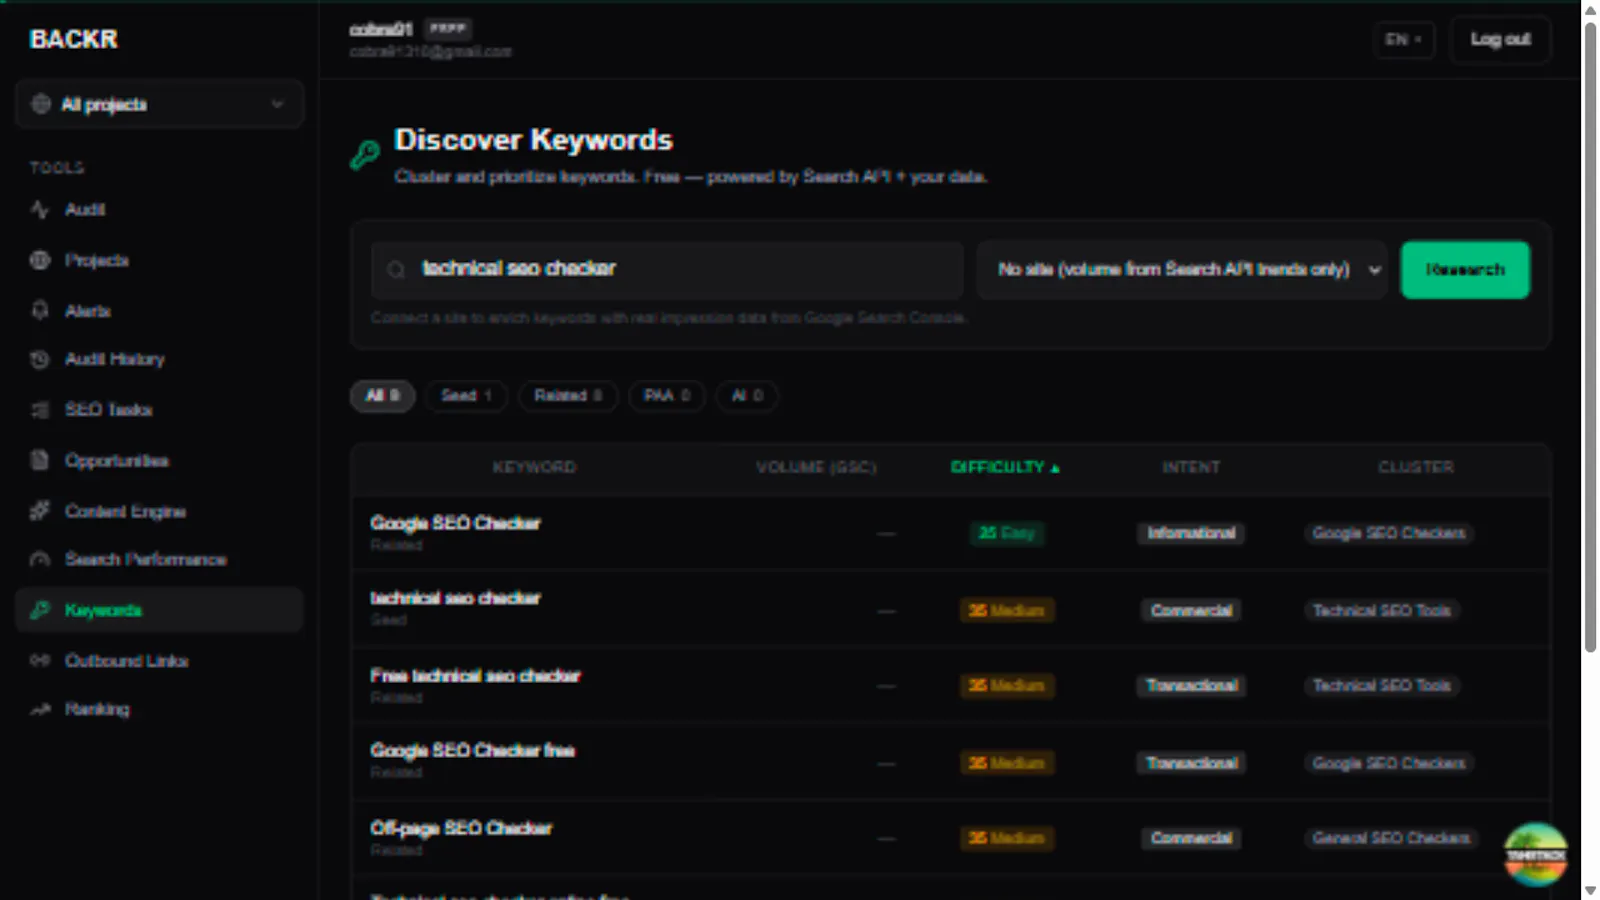The height and width of the screenshot is (900, 1600).
Task: Click the Cluster column header
Action: (x=1416, y=467)
